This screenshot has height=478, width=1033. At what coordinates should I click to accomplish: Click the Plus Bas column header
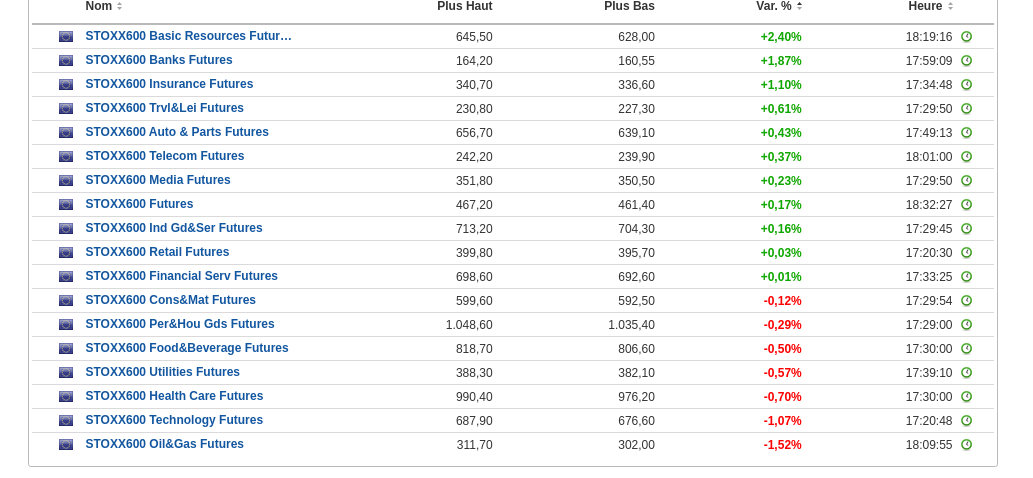coord(629,6)
